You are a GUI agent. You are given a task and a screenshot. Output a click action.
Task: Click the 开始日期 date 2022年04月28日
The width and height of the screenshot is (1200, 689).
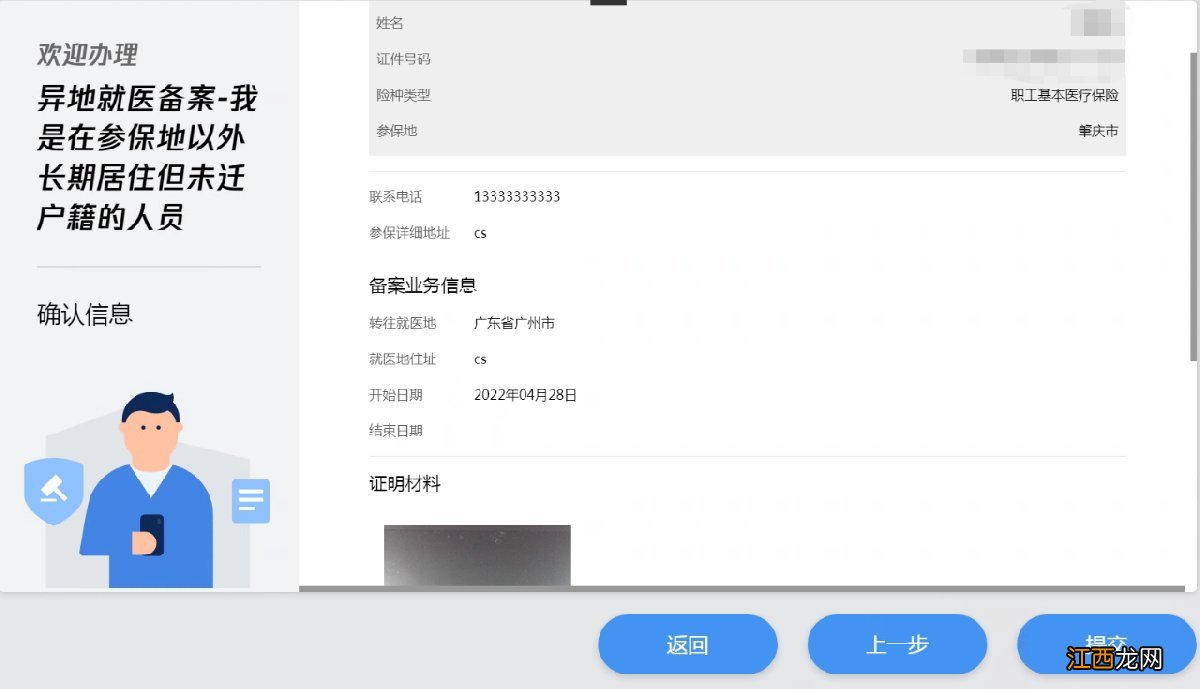(527, 394)
